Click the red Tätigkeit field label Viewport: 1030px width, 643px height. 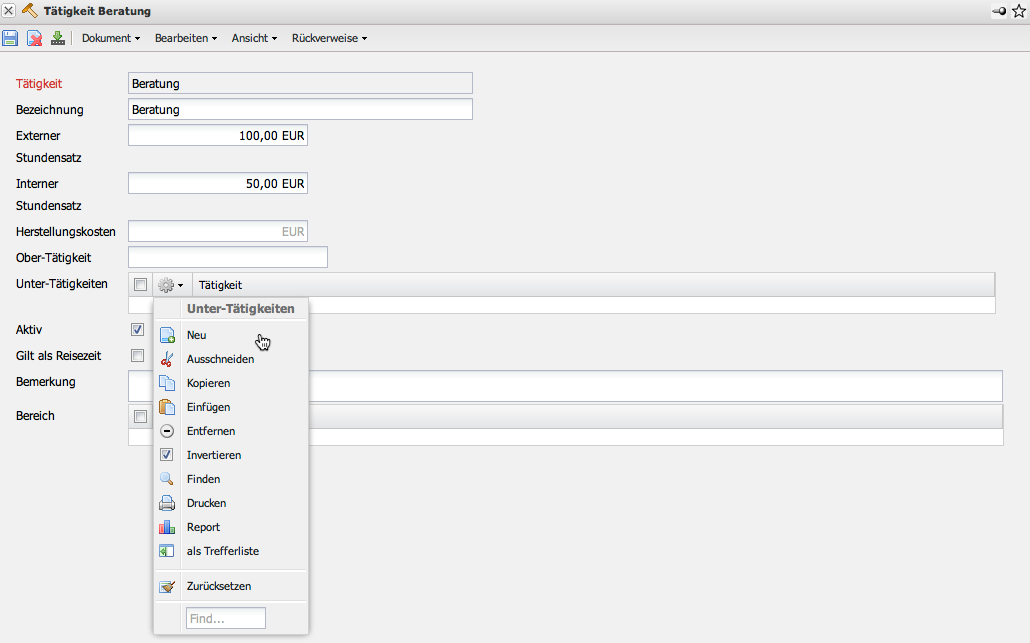point(39,83)
